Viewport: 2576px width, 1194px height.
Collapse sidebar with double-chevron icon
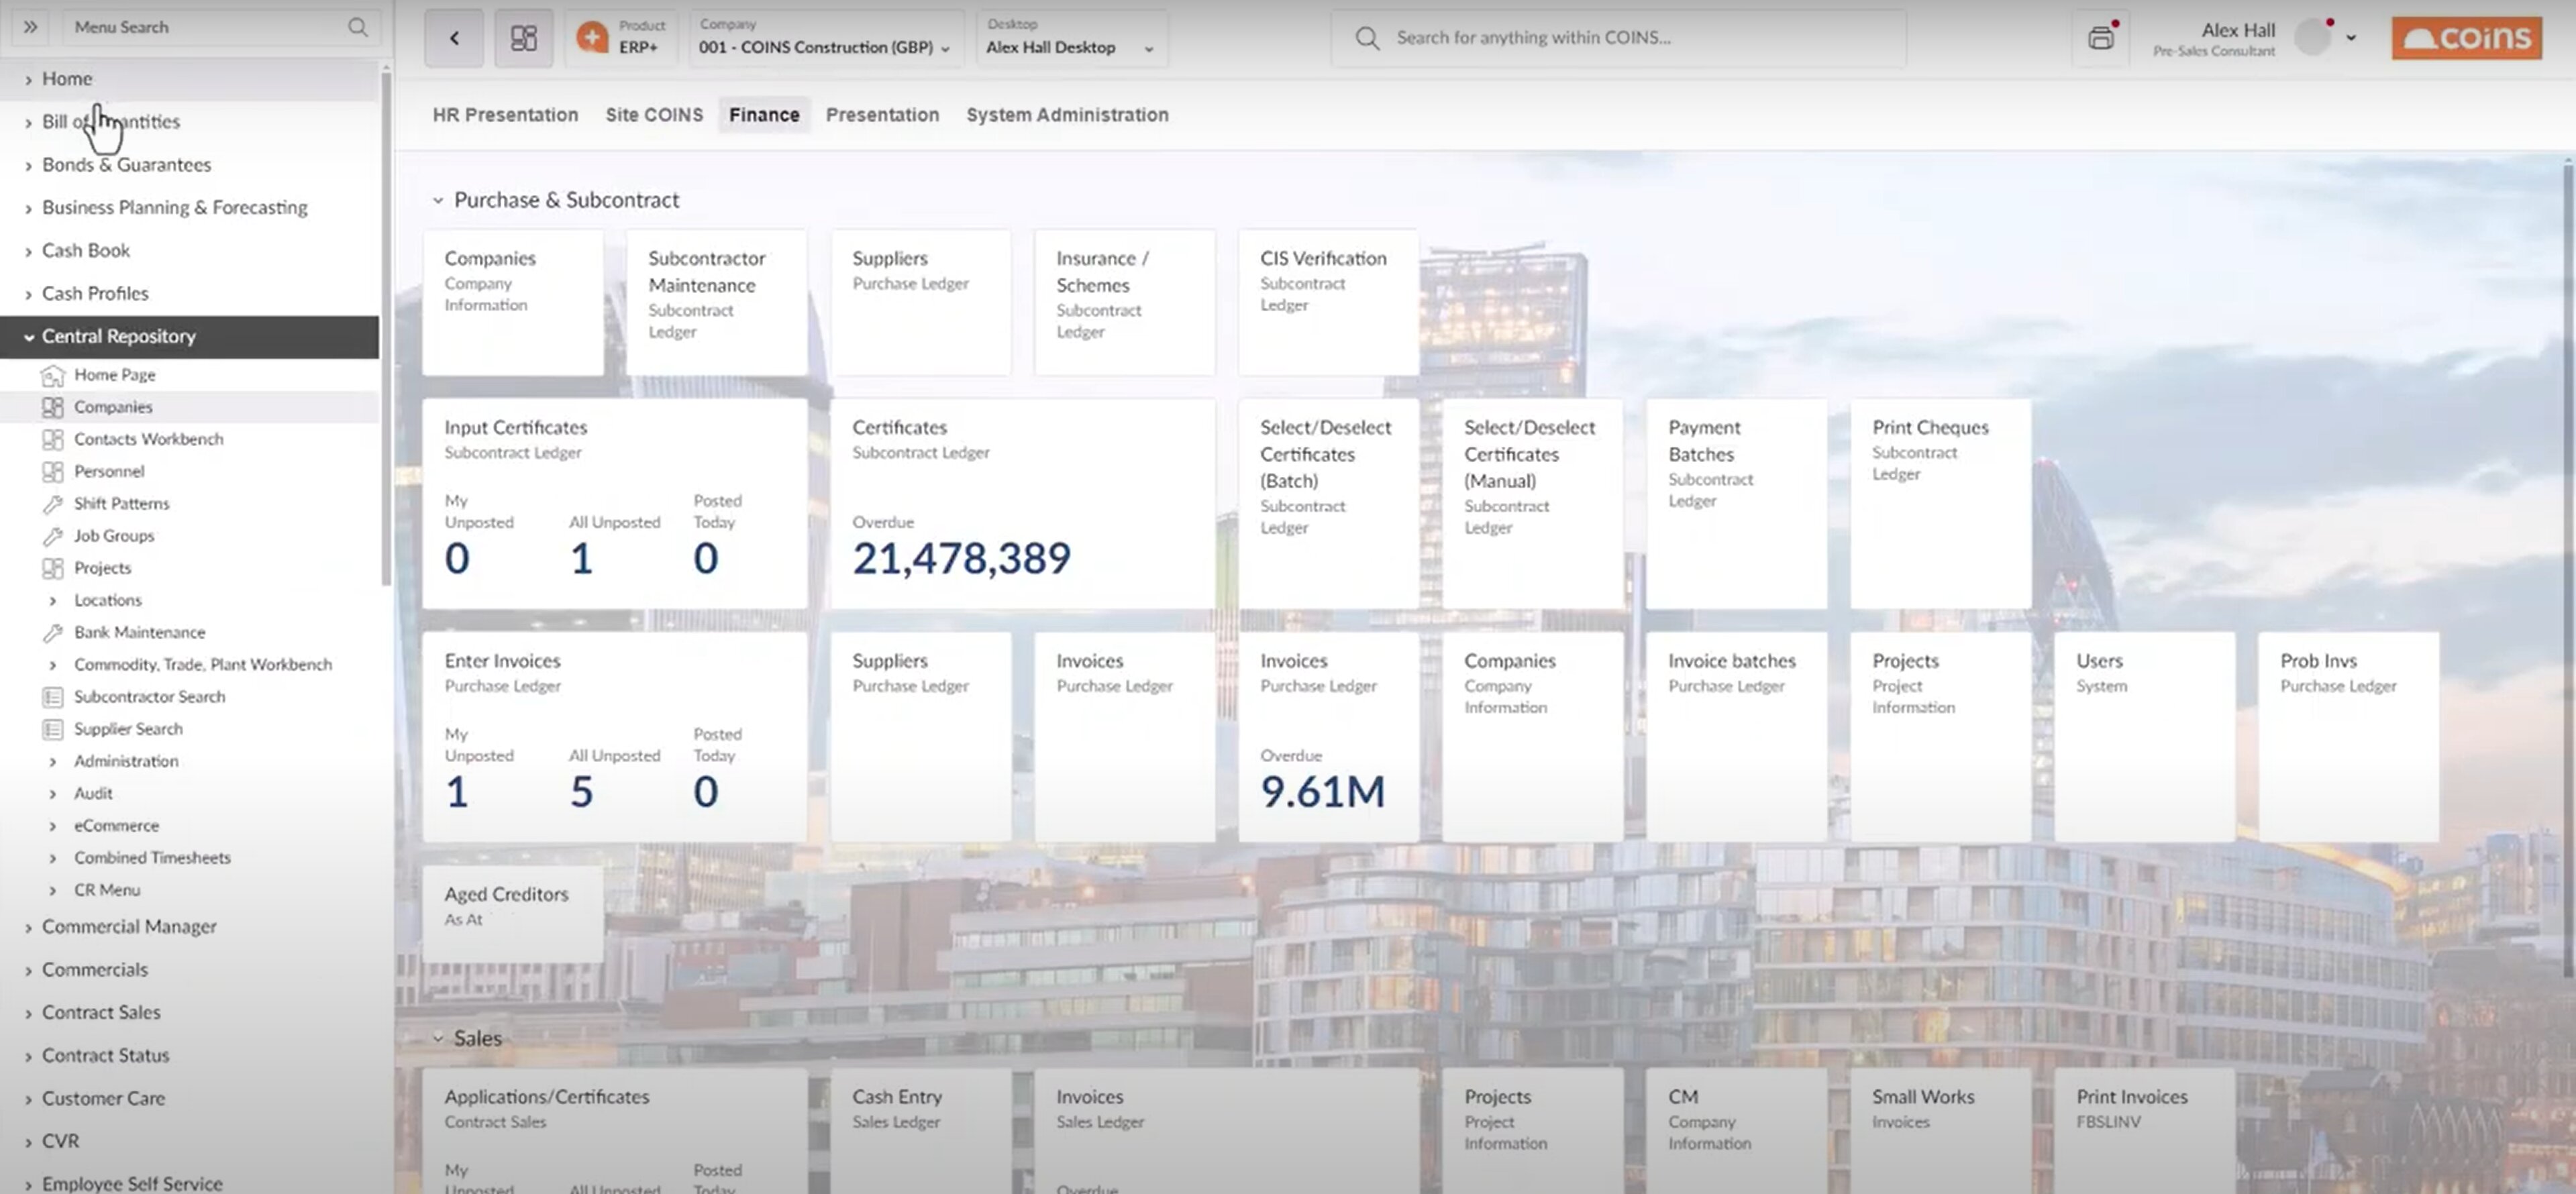(x=30, y=27)
